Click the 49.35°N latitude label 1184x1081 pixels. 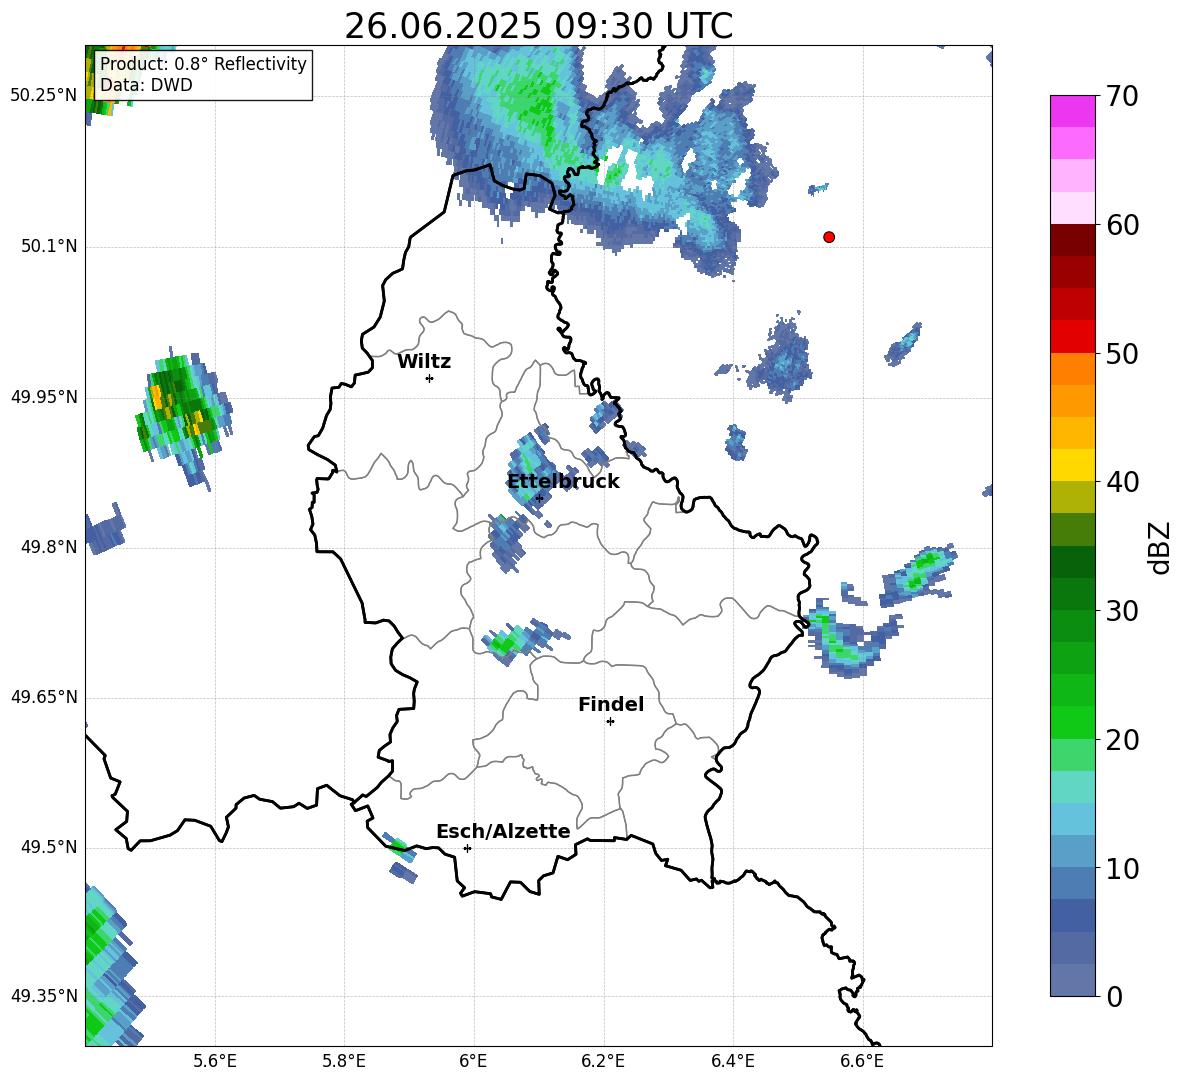[x=44, y=996]
